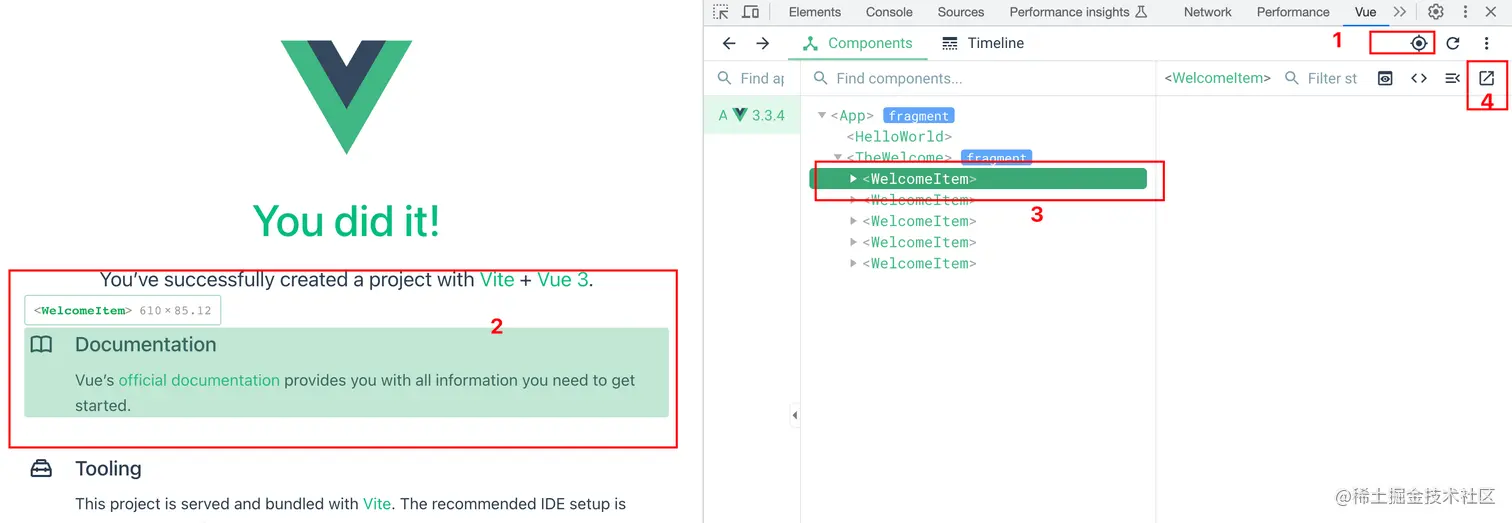The width and height of the screenshot is (1512, 523).
Task: Click the fragment badge next to App
Action: pyautogui.click(x=918, y=116)
